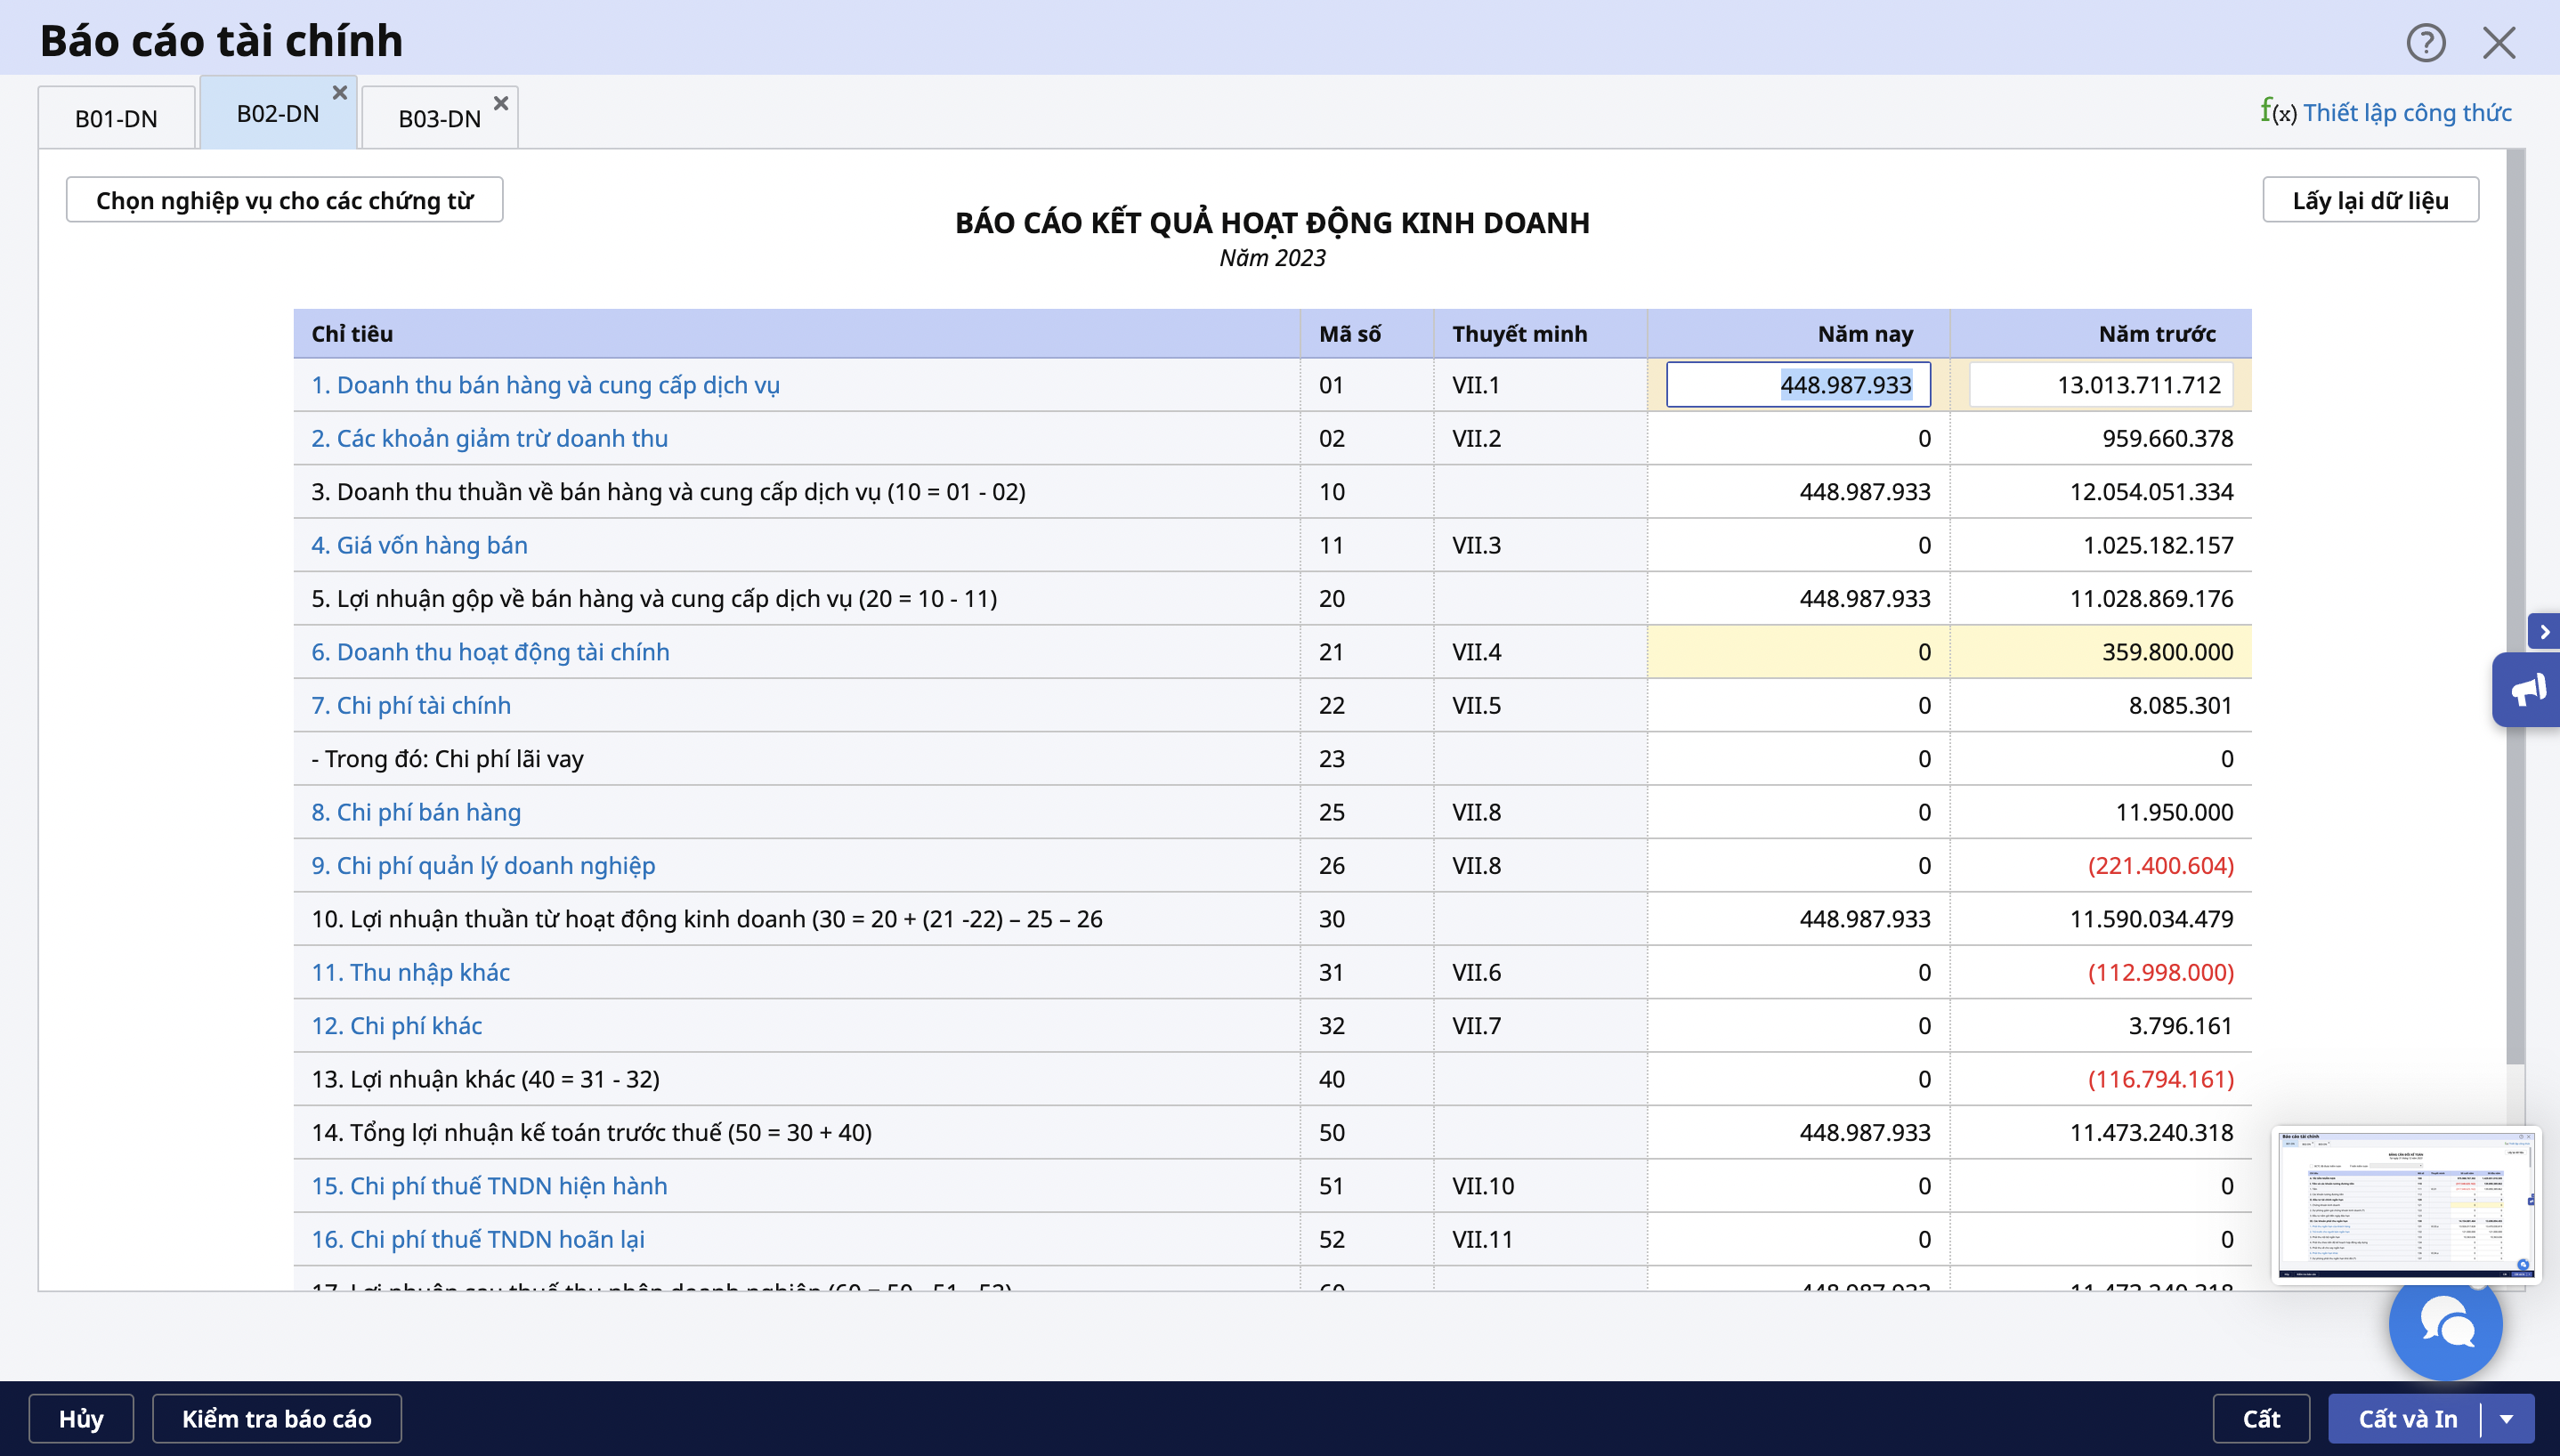Click the screenshot preview thumbnail
Image resolution: width=2560 pixels, height=1456 pixels.
(x=2405, y=1204)
